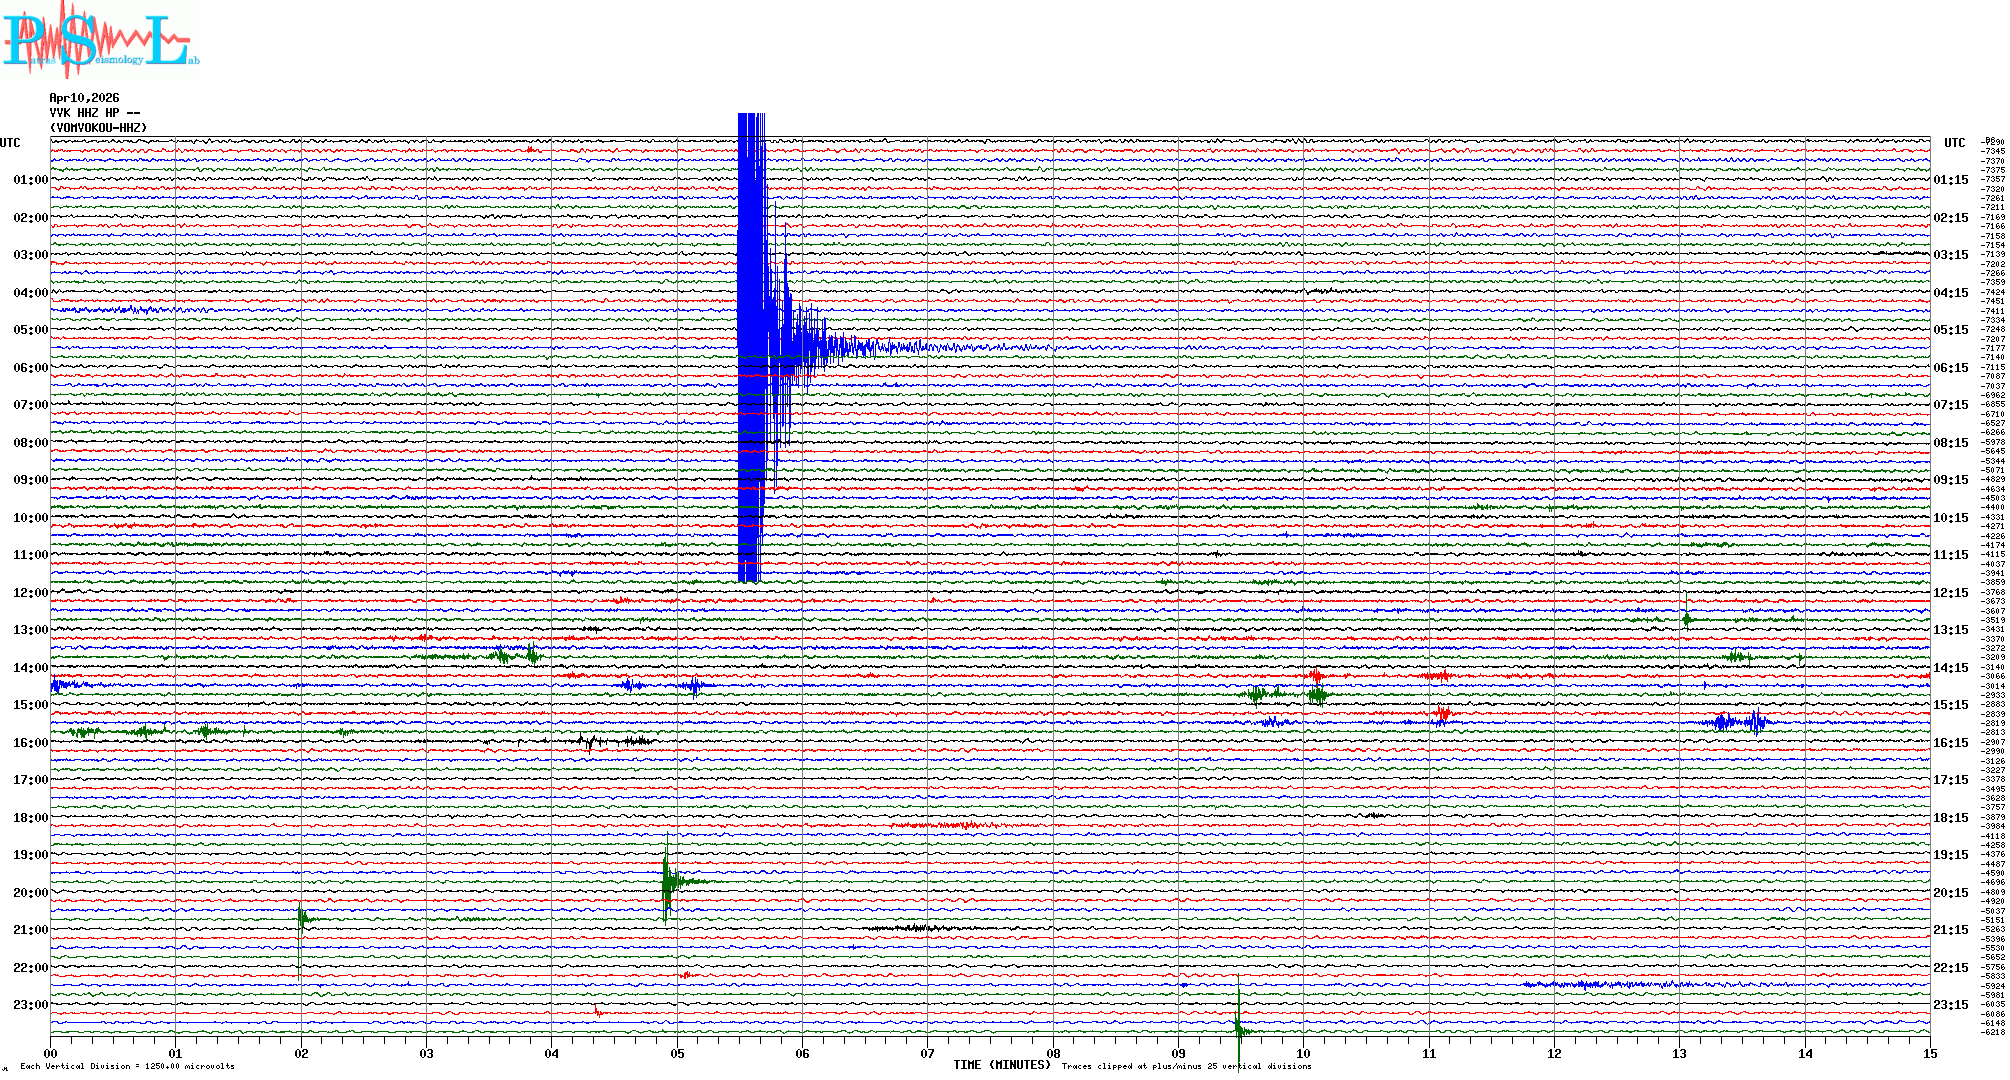Screen dimensions: 2010x1080
Task: Click the Apr10,2026 date label
Action: [84, 98]
